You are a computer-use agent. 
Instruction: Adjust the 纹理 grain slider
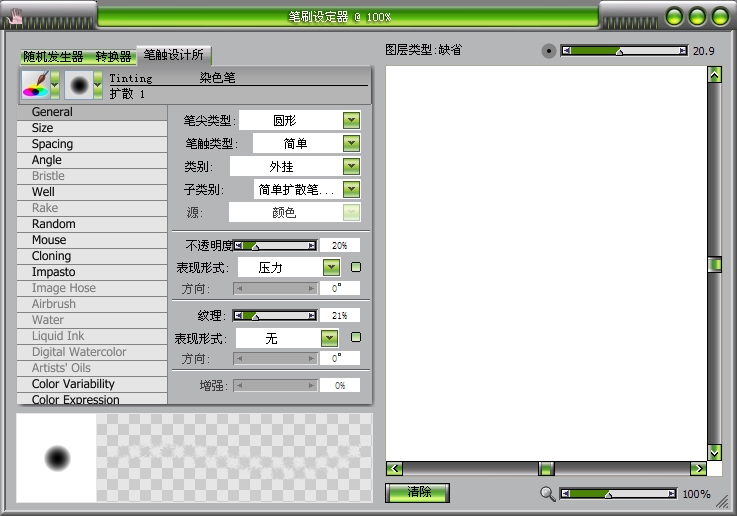pyautogui.click(x=275, y=315)
